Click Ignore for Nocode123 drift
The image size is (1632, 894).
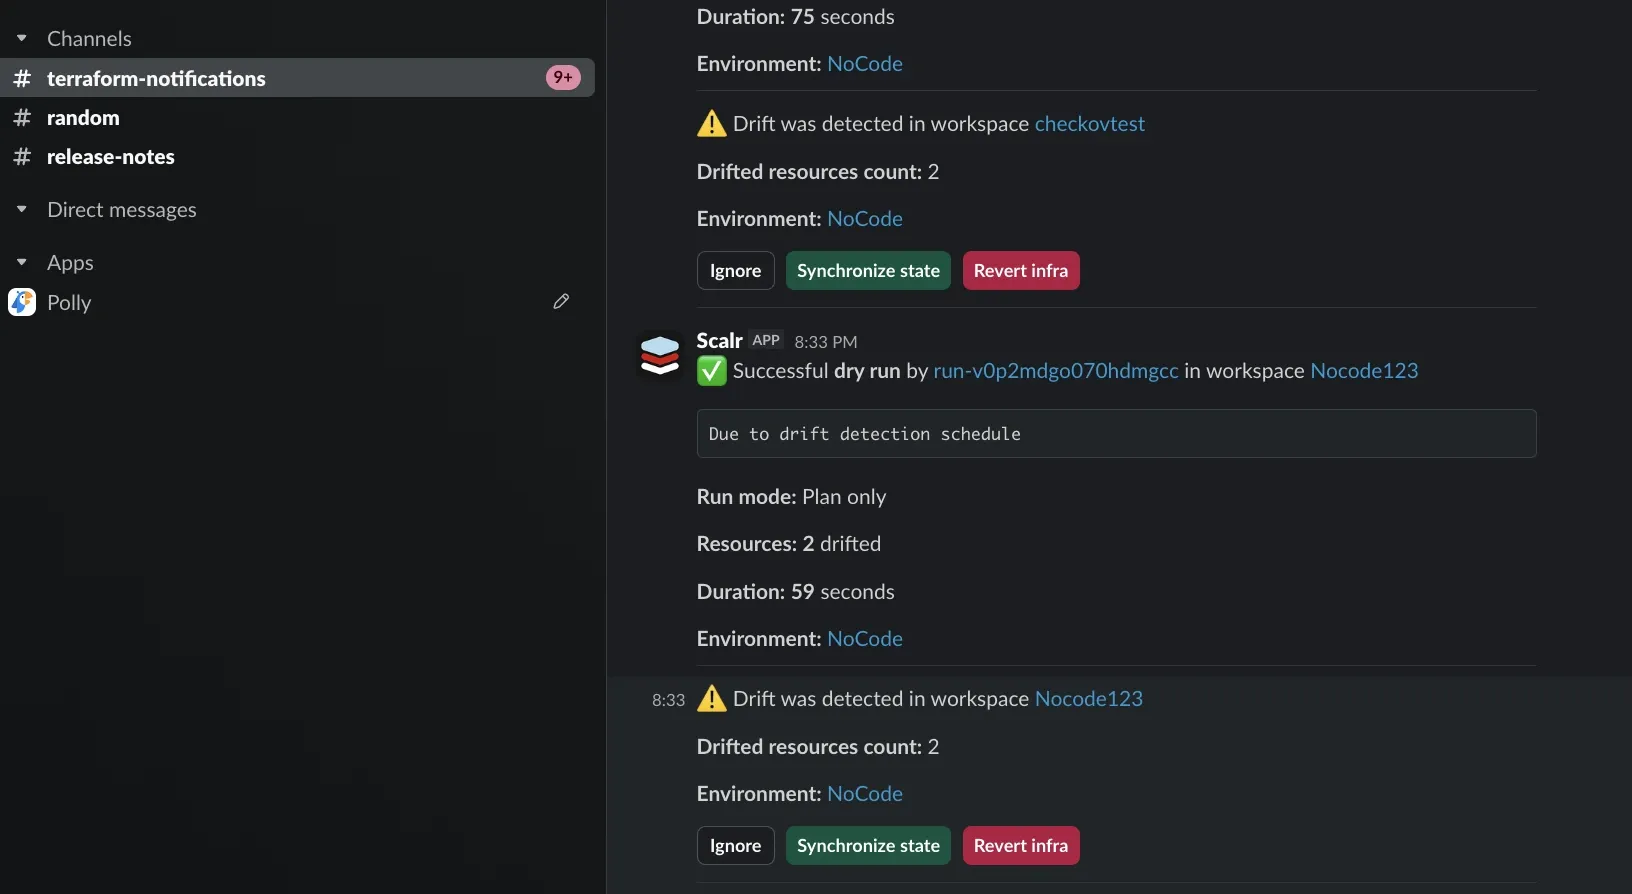735,846
